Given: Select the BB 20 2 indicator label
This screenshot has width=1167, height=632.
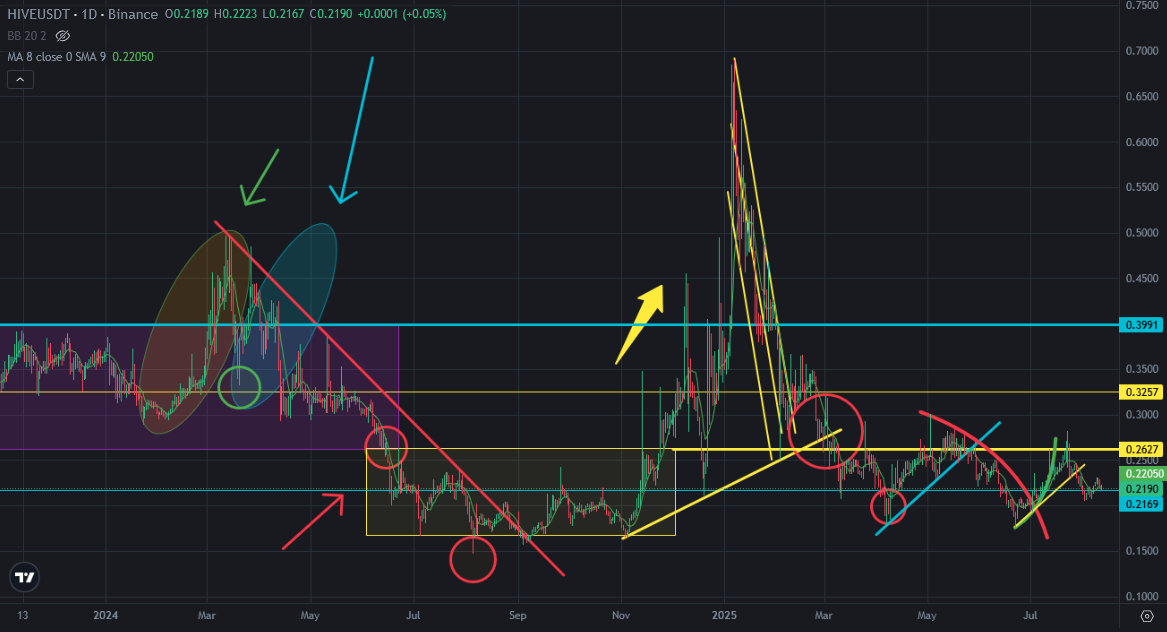Looking at the screenshot, I should 27,36.
